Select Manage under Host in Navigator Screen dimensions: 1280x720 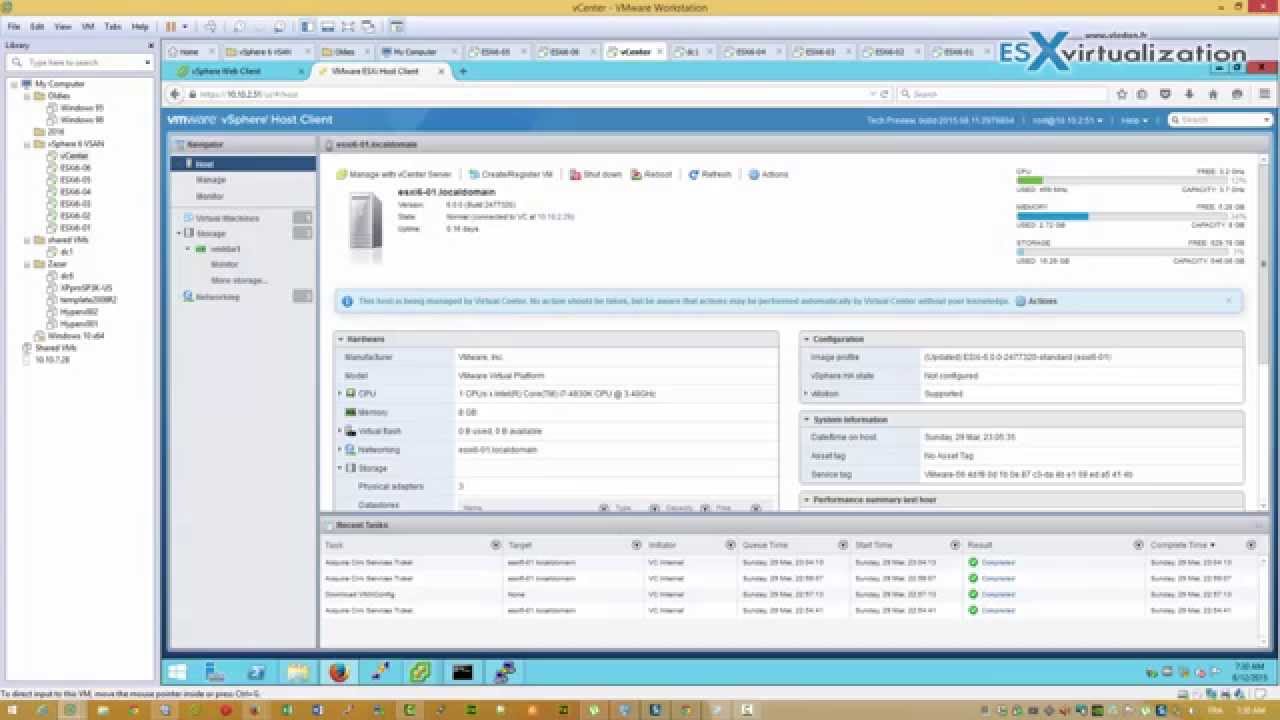click(x=211, y=180)
